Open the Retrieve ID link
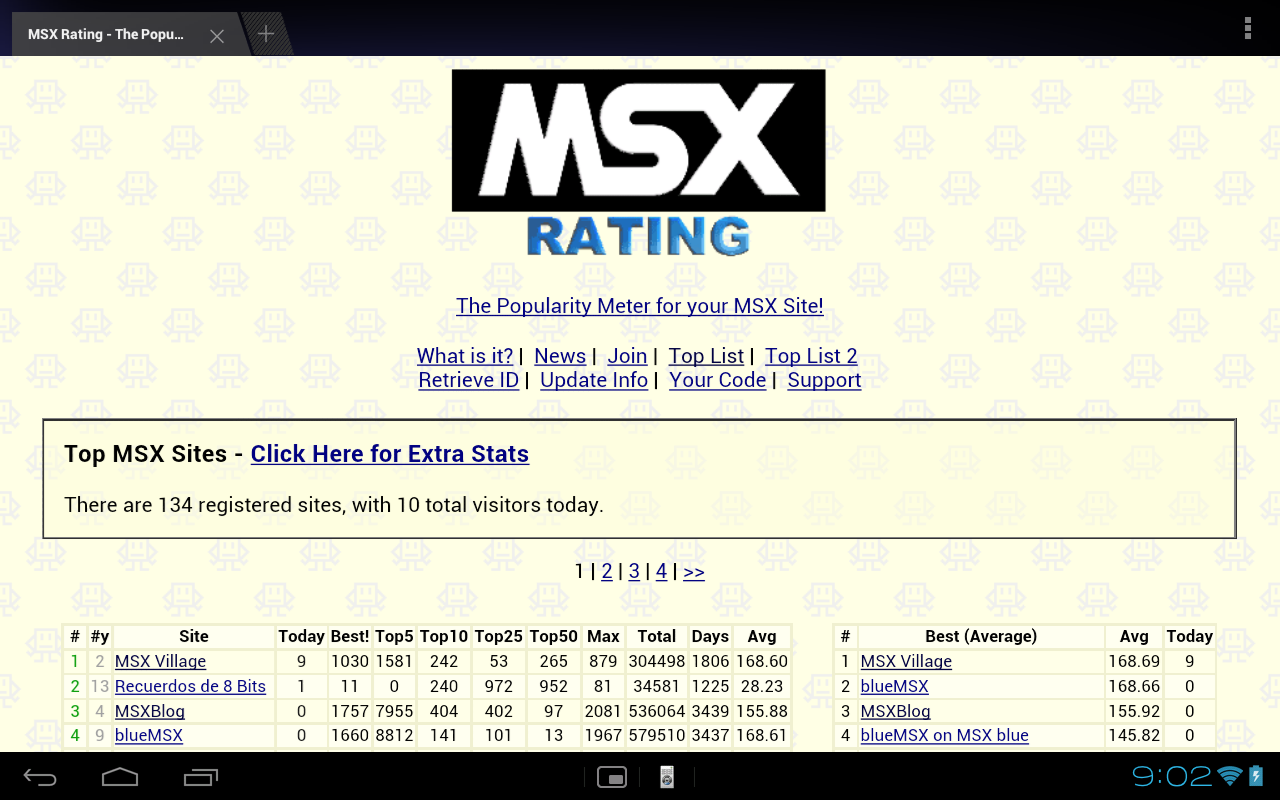The height and width of the screenshot is (800, 1280). point(469,380)
